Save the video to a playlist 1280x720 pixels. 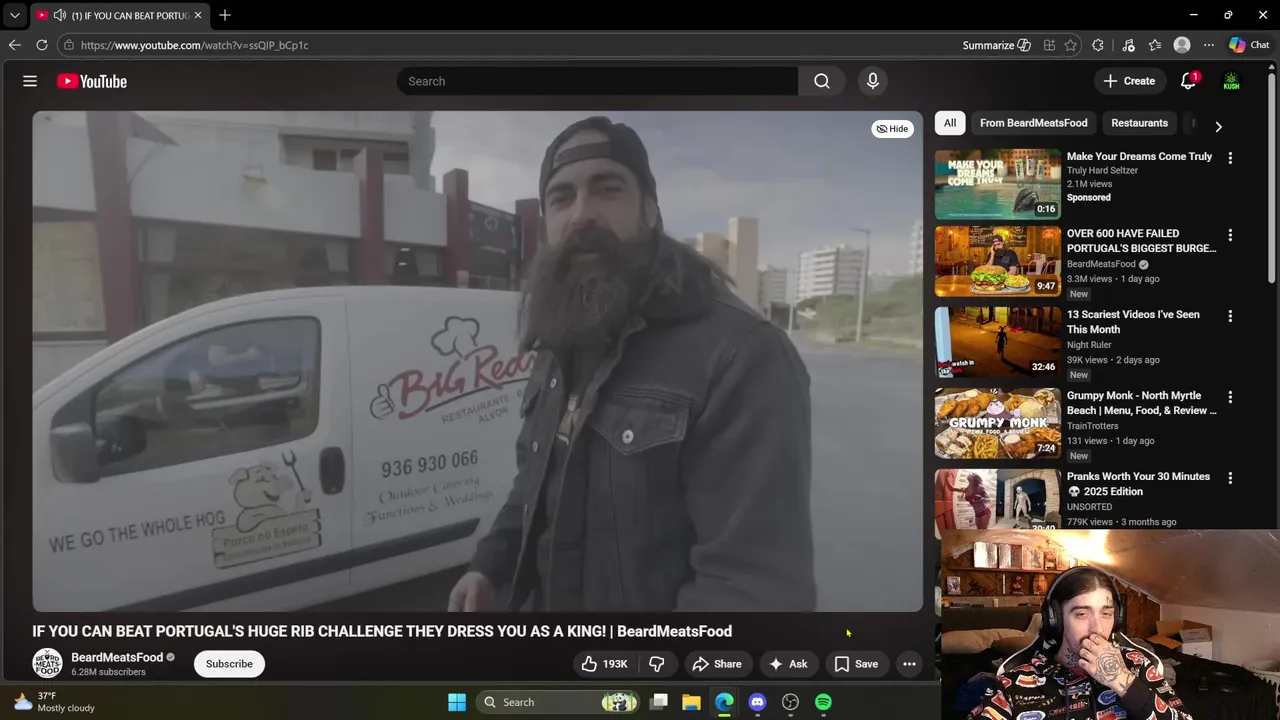856,664
